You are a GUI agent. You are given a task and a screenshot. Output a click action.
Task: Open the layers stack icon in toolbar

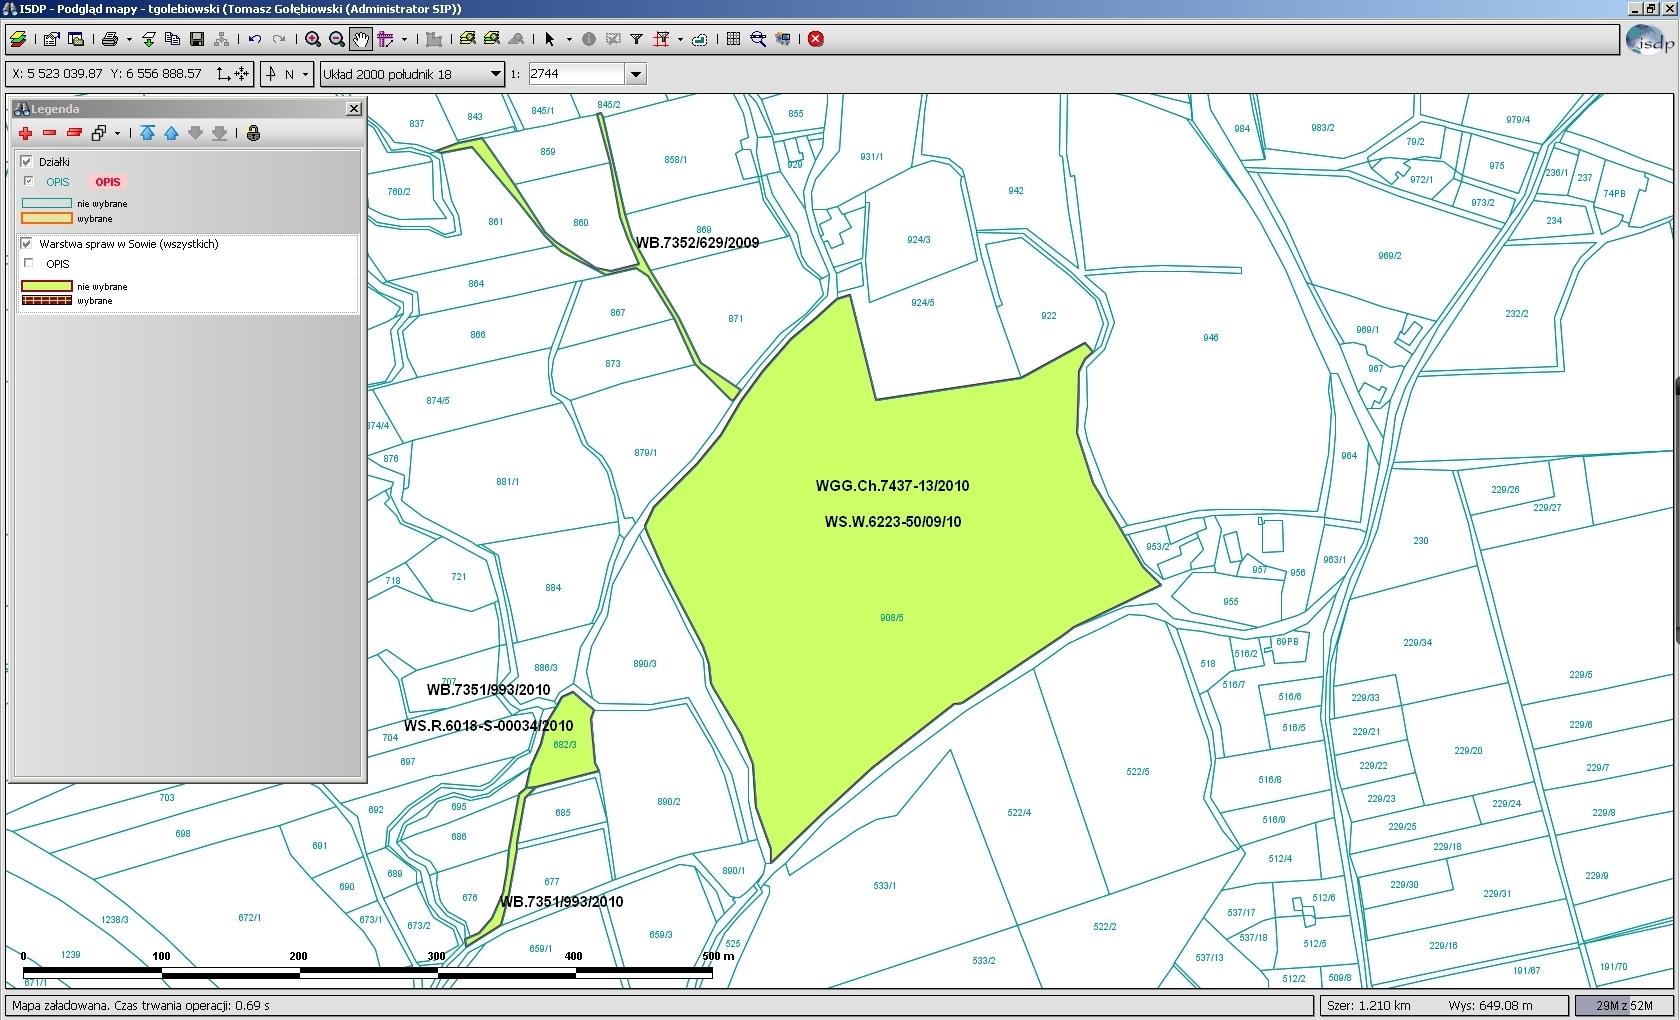click(x=18, y=39)
